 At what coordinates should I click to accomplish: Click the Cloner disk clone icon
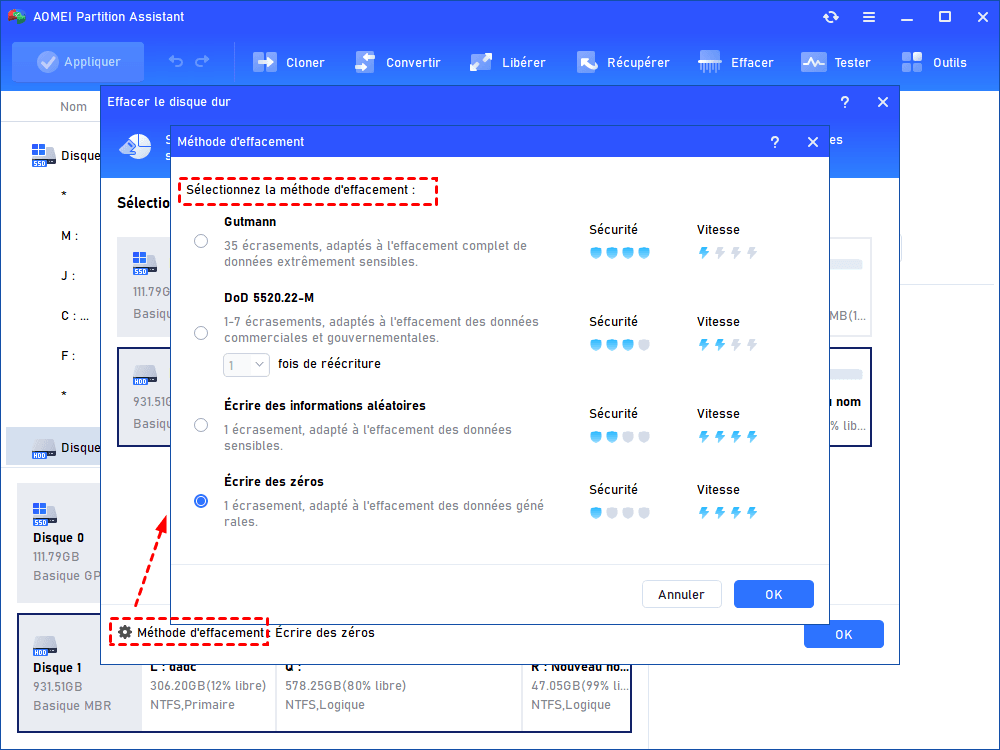[265, 62]
